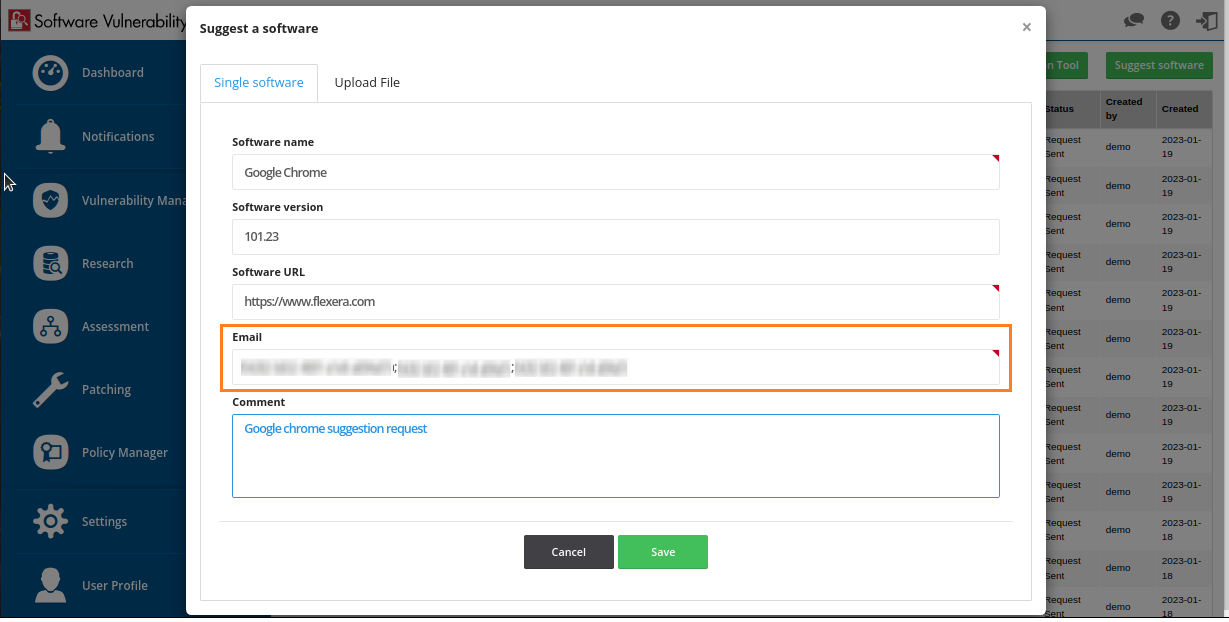Click the Software Vulnerability logo icon
This screenshot has height=622, width=1229.
tap(19, 21)
